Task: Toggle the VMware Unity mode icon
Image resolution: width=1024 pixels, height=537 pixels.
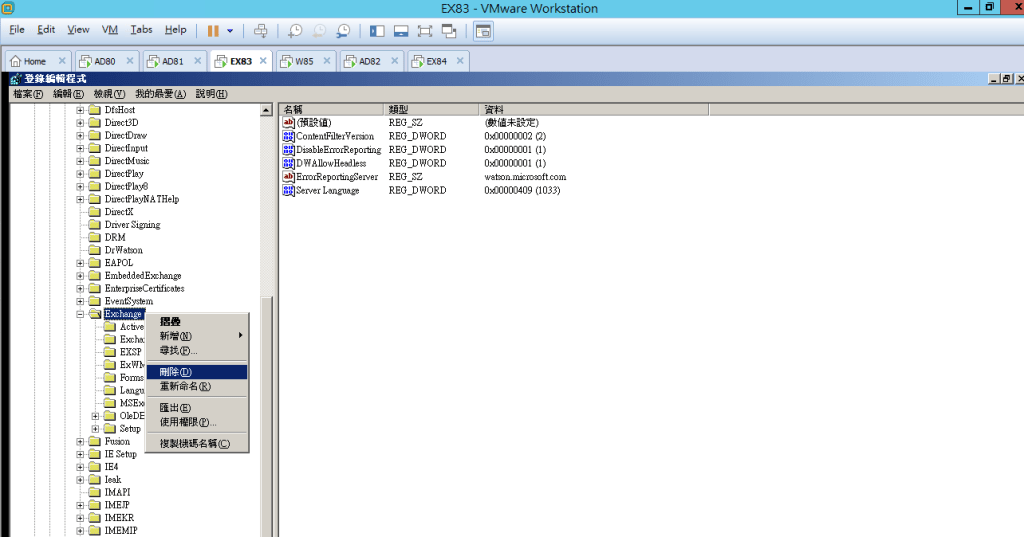Action: [x=449, y=31]
